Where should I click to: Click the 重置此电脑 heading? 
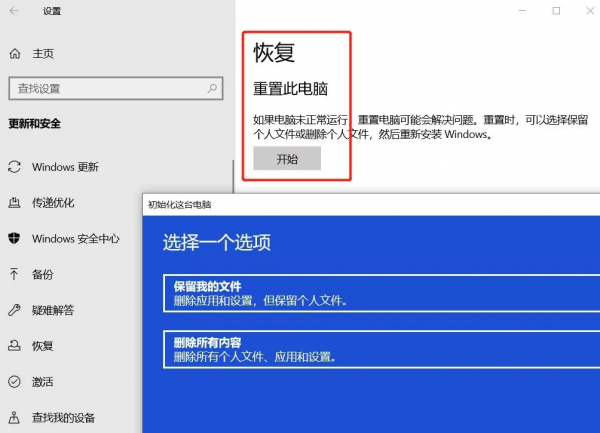[290, 89]
